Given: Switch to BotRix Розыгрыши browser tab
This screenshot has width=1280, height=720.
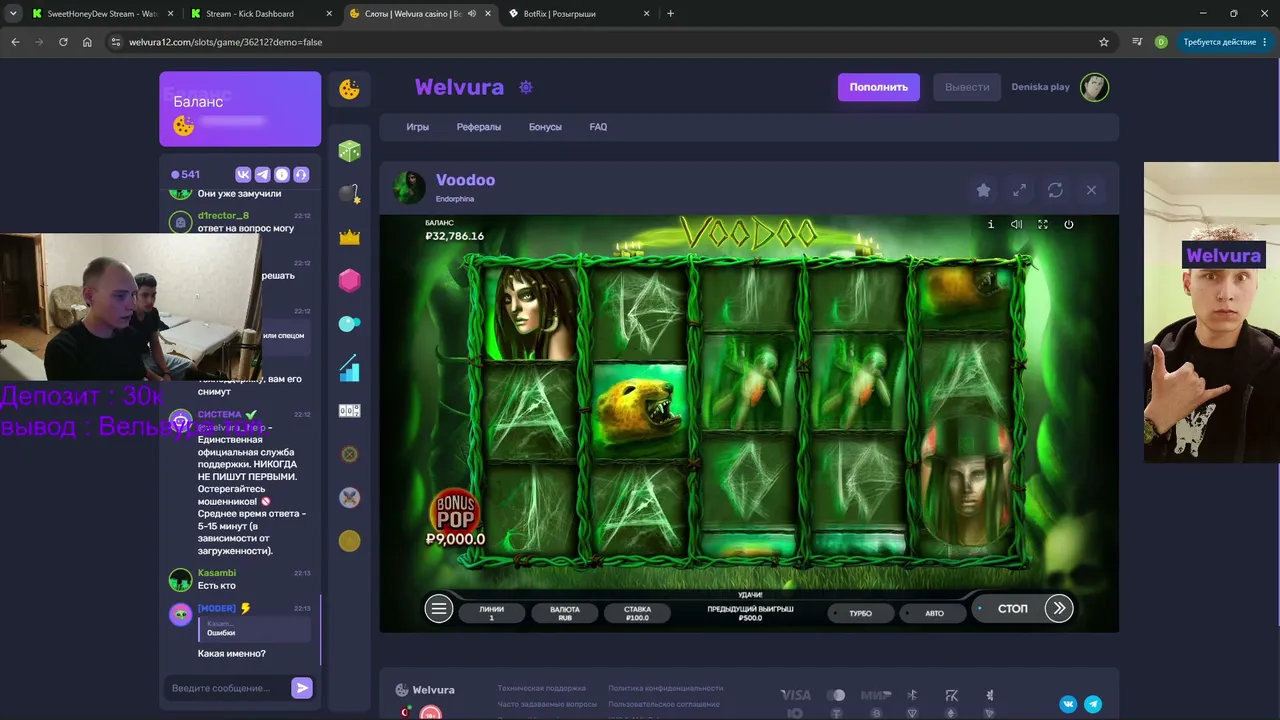Looking at the screenshot, I should pos(580,14).
